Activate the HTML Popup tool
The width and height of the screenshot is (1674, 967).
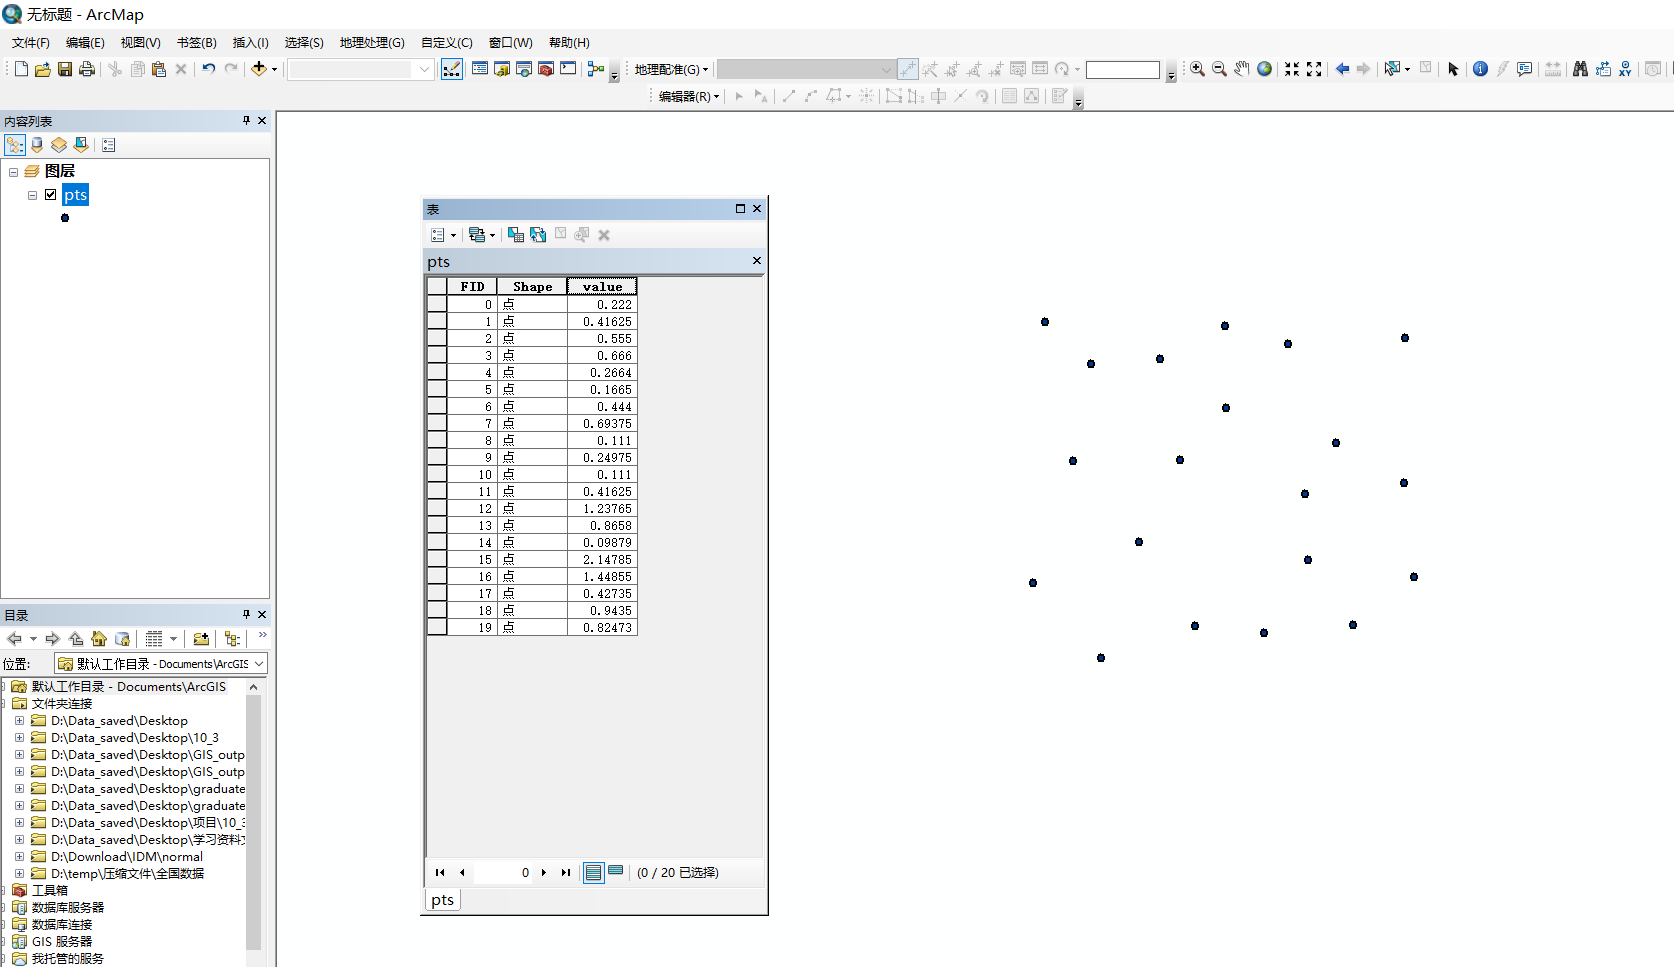(1524, 69)
